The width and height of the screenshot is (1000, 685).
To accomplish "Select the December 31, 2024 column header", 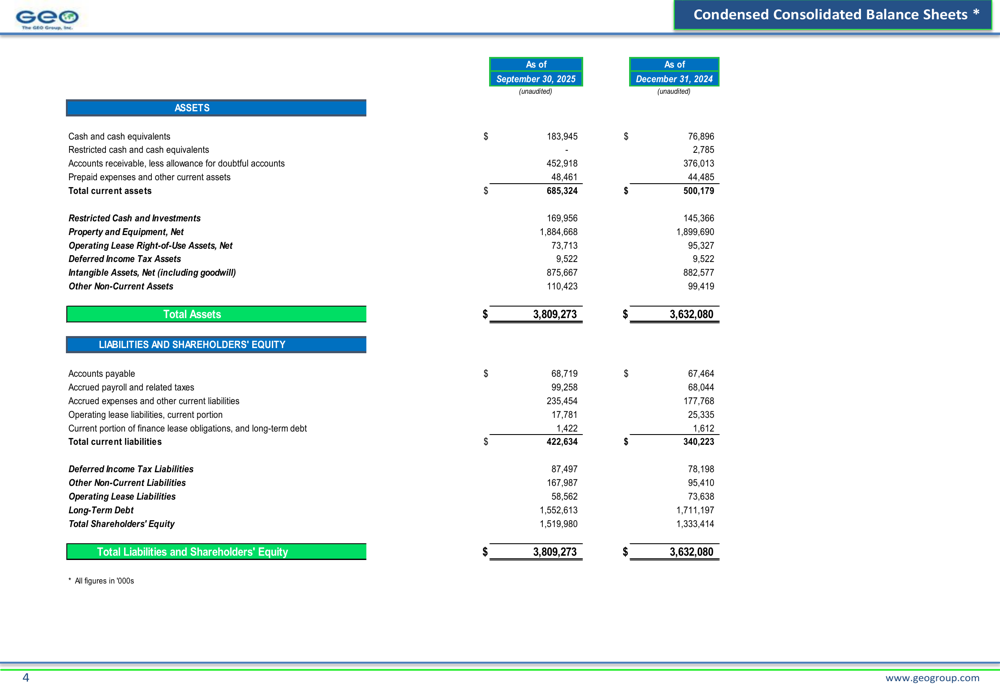I will point(674,79).
